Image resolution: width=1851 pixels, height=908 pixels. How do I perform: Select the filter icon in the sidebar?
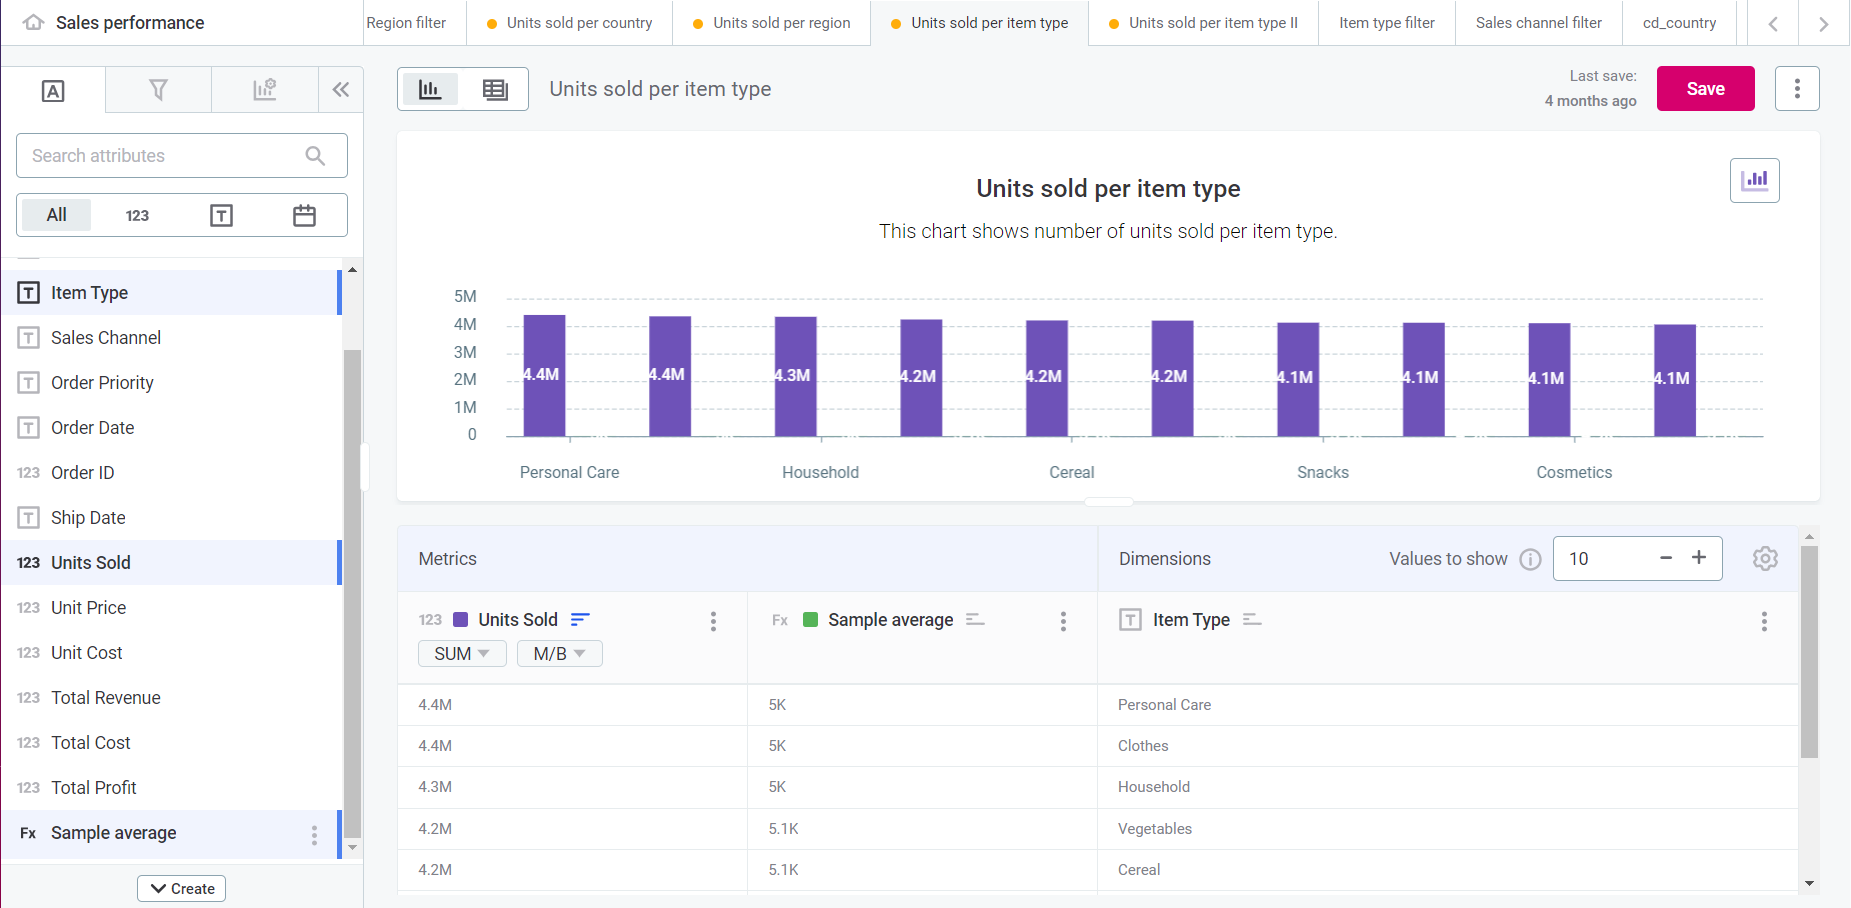158,90
